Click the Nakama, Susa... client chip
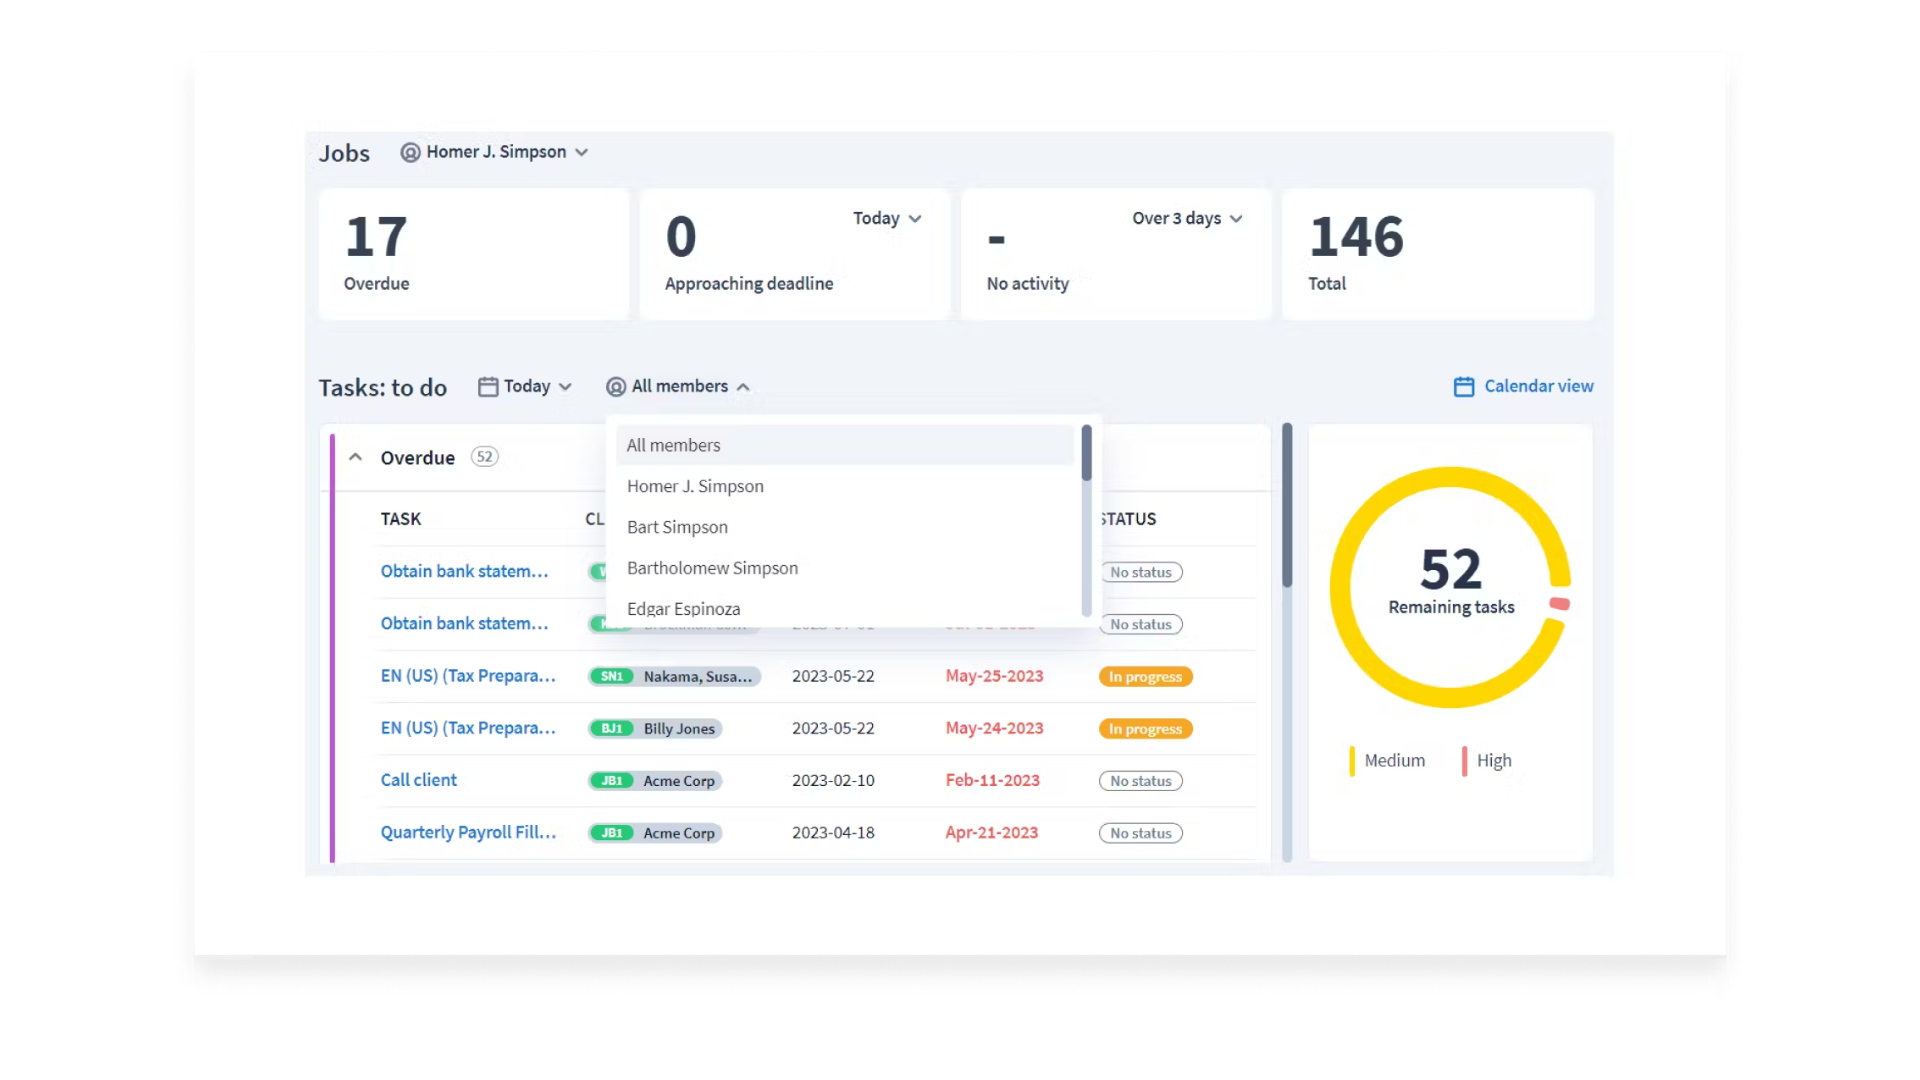 click(675, 677)
